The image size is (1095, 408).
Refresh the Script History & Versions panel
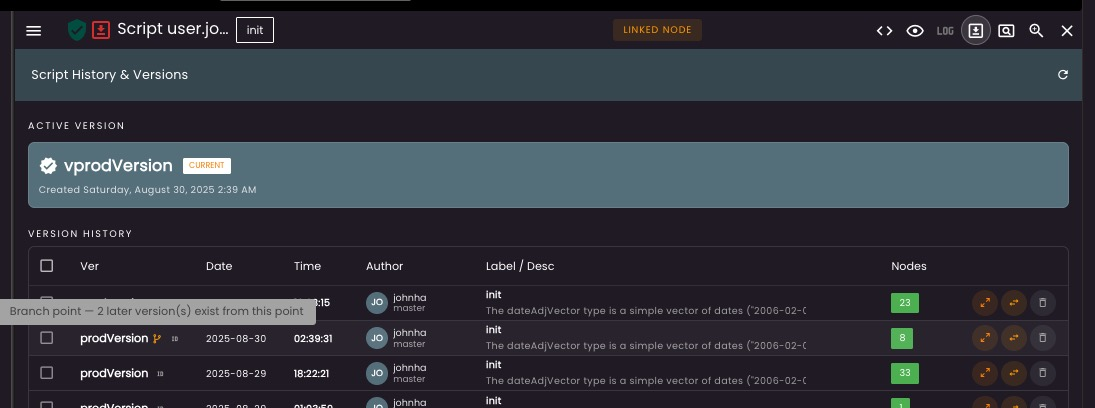[1063, 75]
